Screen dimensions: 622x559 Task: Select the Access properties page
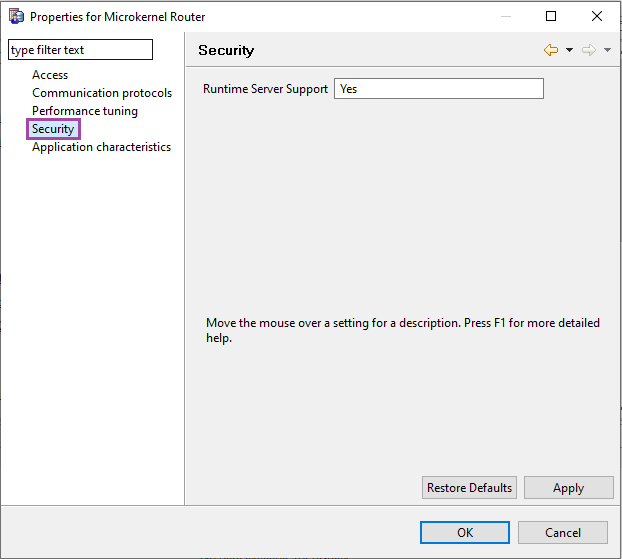tap(50, 75)
